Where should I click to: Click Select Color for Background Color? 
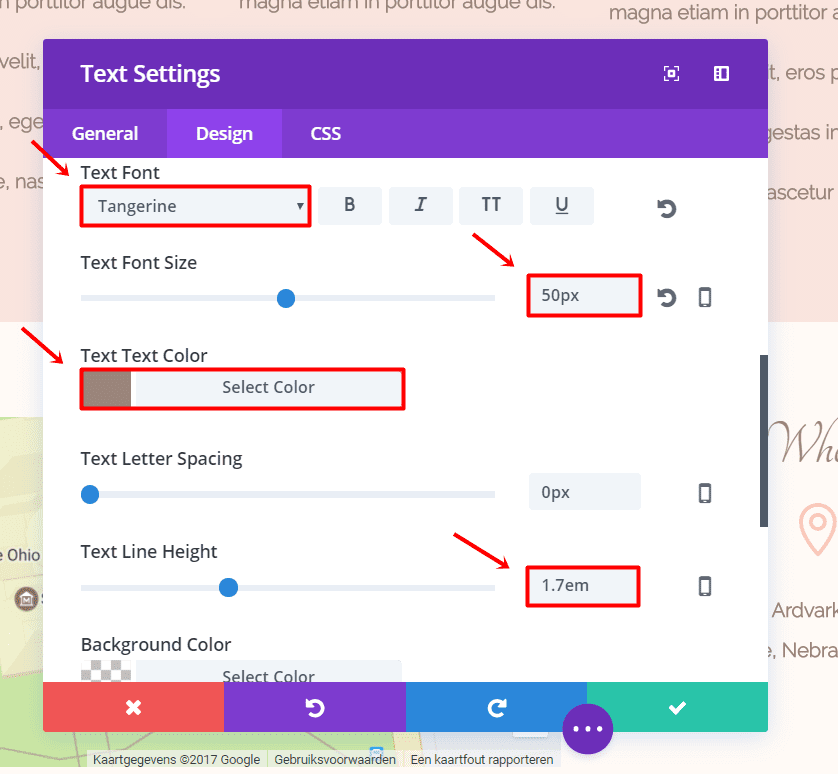(x=268, y=672)
